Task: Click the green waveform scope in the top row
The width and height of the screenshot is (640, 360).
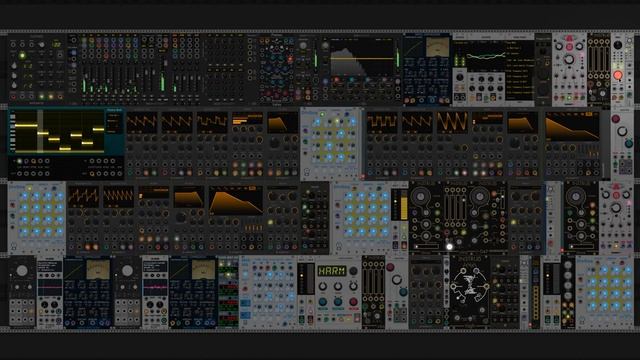Action: click(x=485, y=56)
